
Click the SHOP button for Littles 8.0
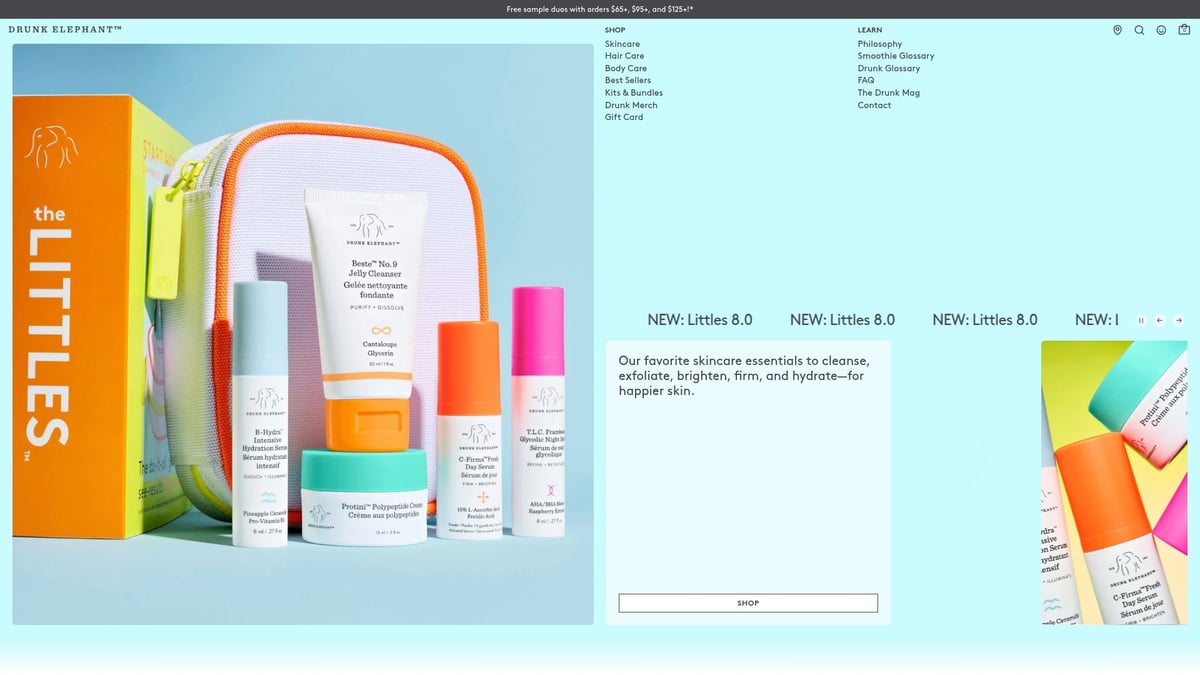(747, 603)
